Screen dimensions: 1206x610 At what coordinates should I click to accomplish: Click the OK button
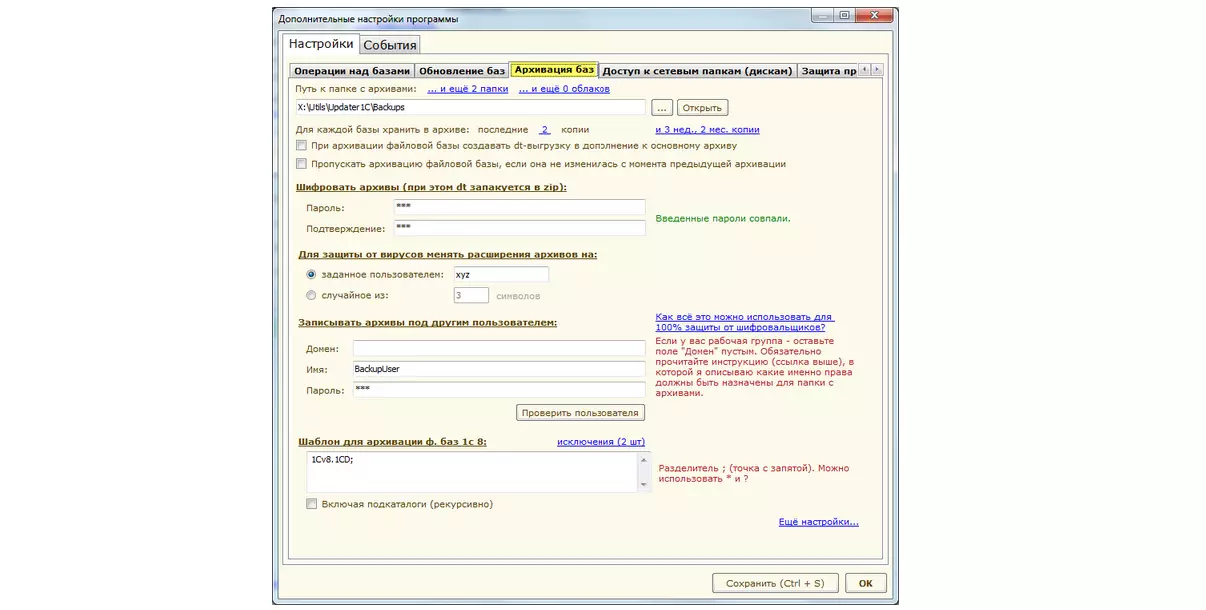(866, 583)
